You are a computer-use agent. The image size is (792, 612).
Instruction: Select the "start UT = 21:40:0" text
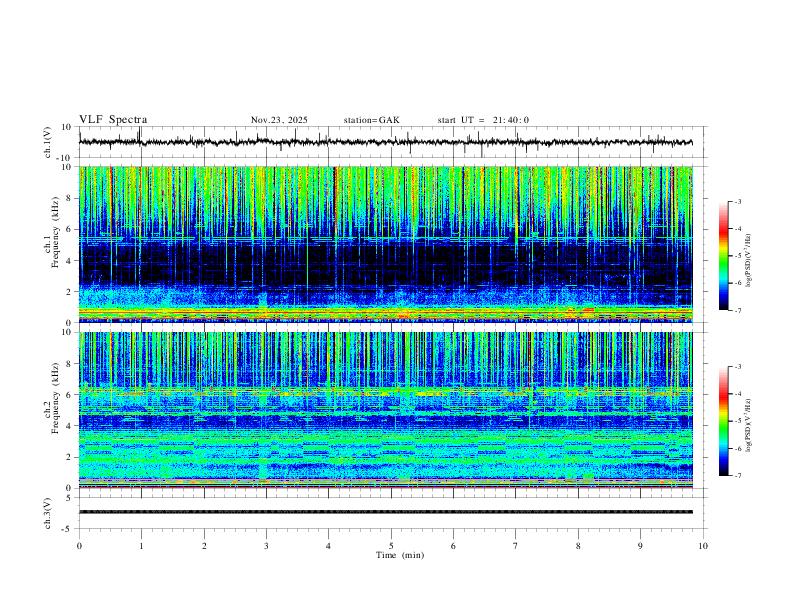point(483,120)
